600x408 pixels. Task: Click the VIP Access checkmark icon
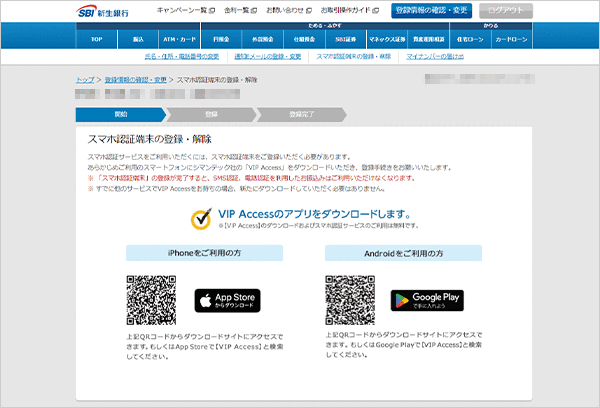click(x=203, y=219)
